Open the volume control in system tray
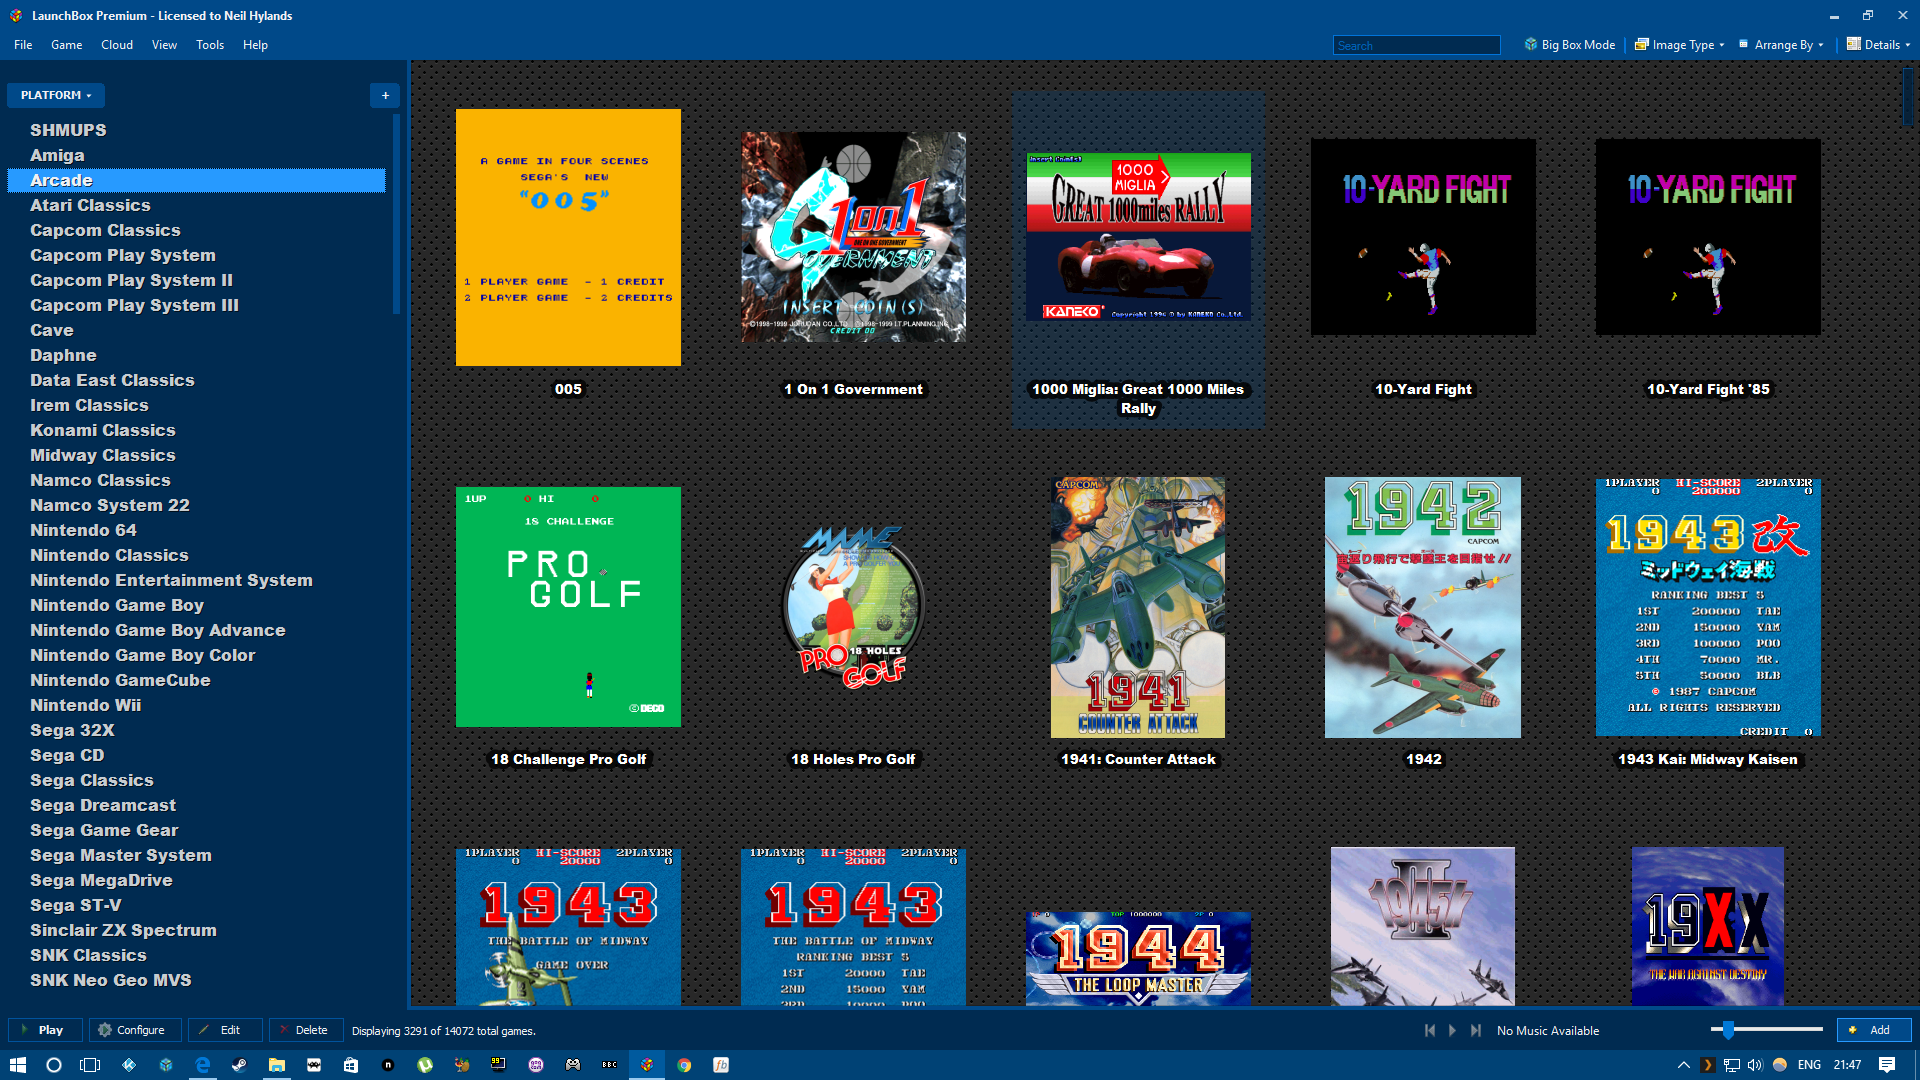This screenshot has width=1920, height=1080. point(1755,1065)
